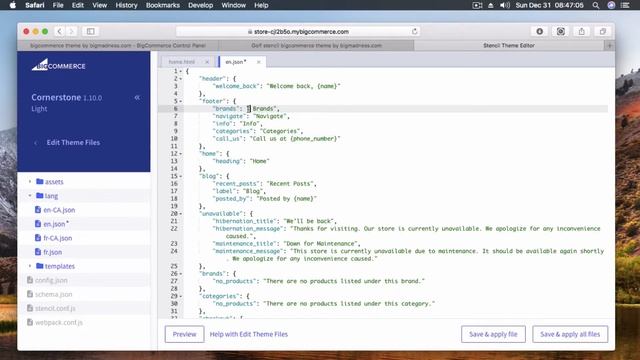Open the downloads toolbar icon
The image size is (640, 360).
click(x=540, y=31)
